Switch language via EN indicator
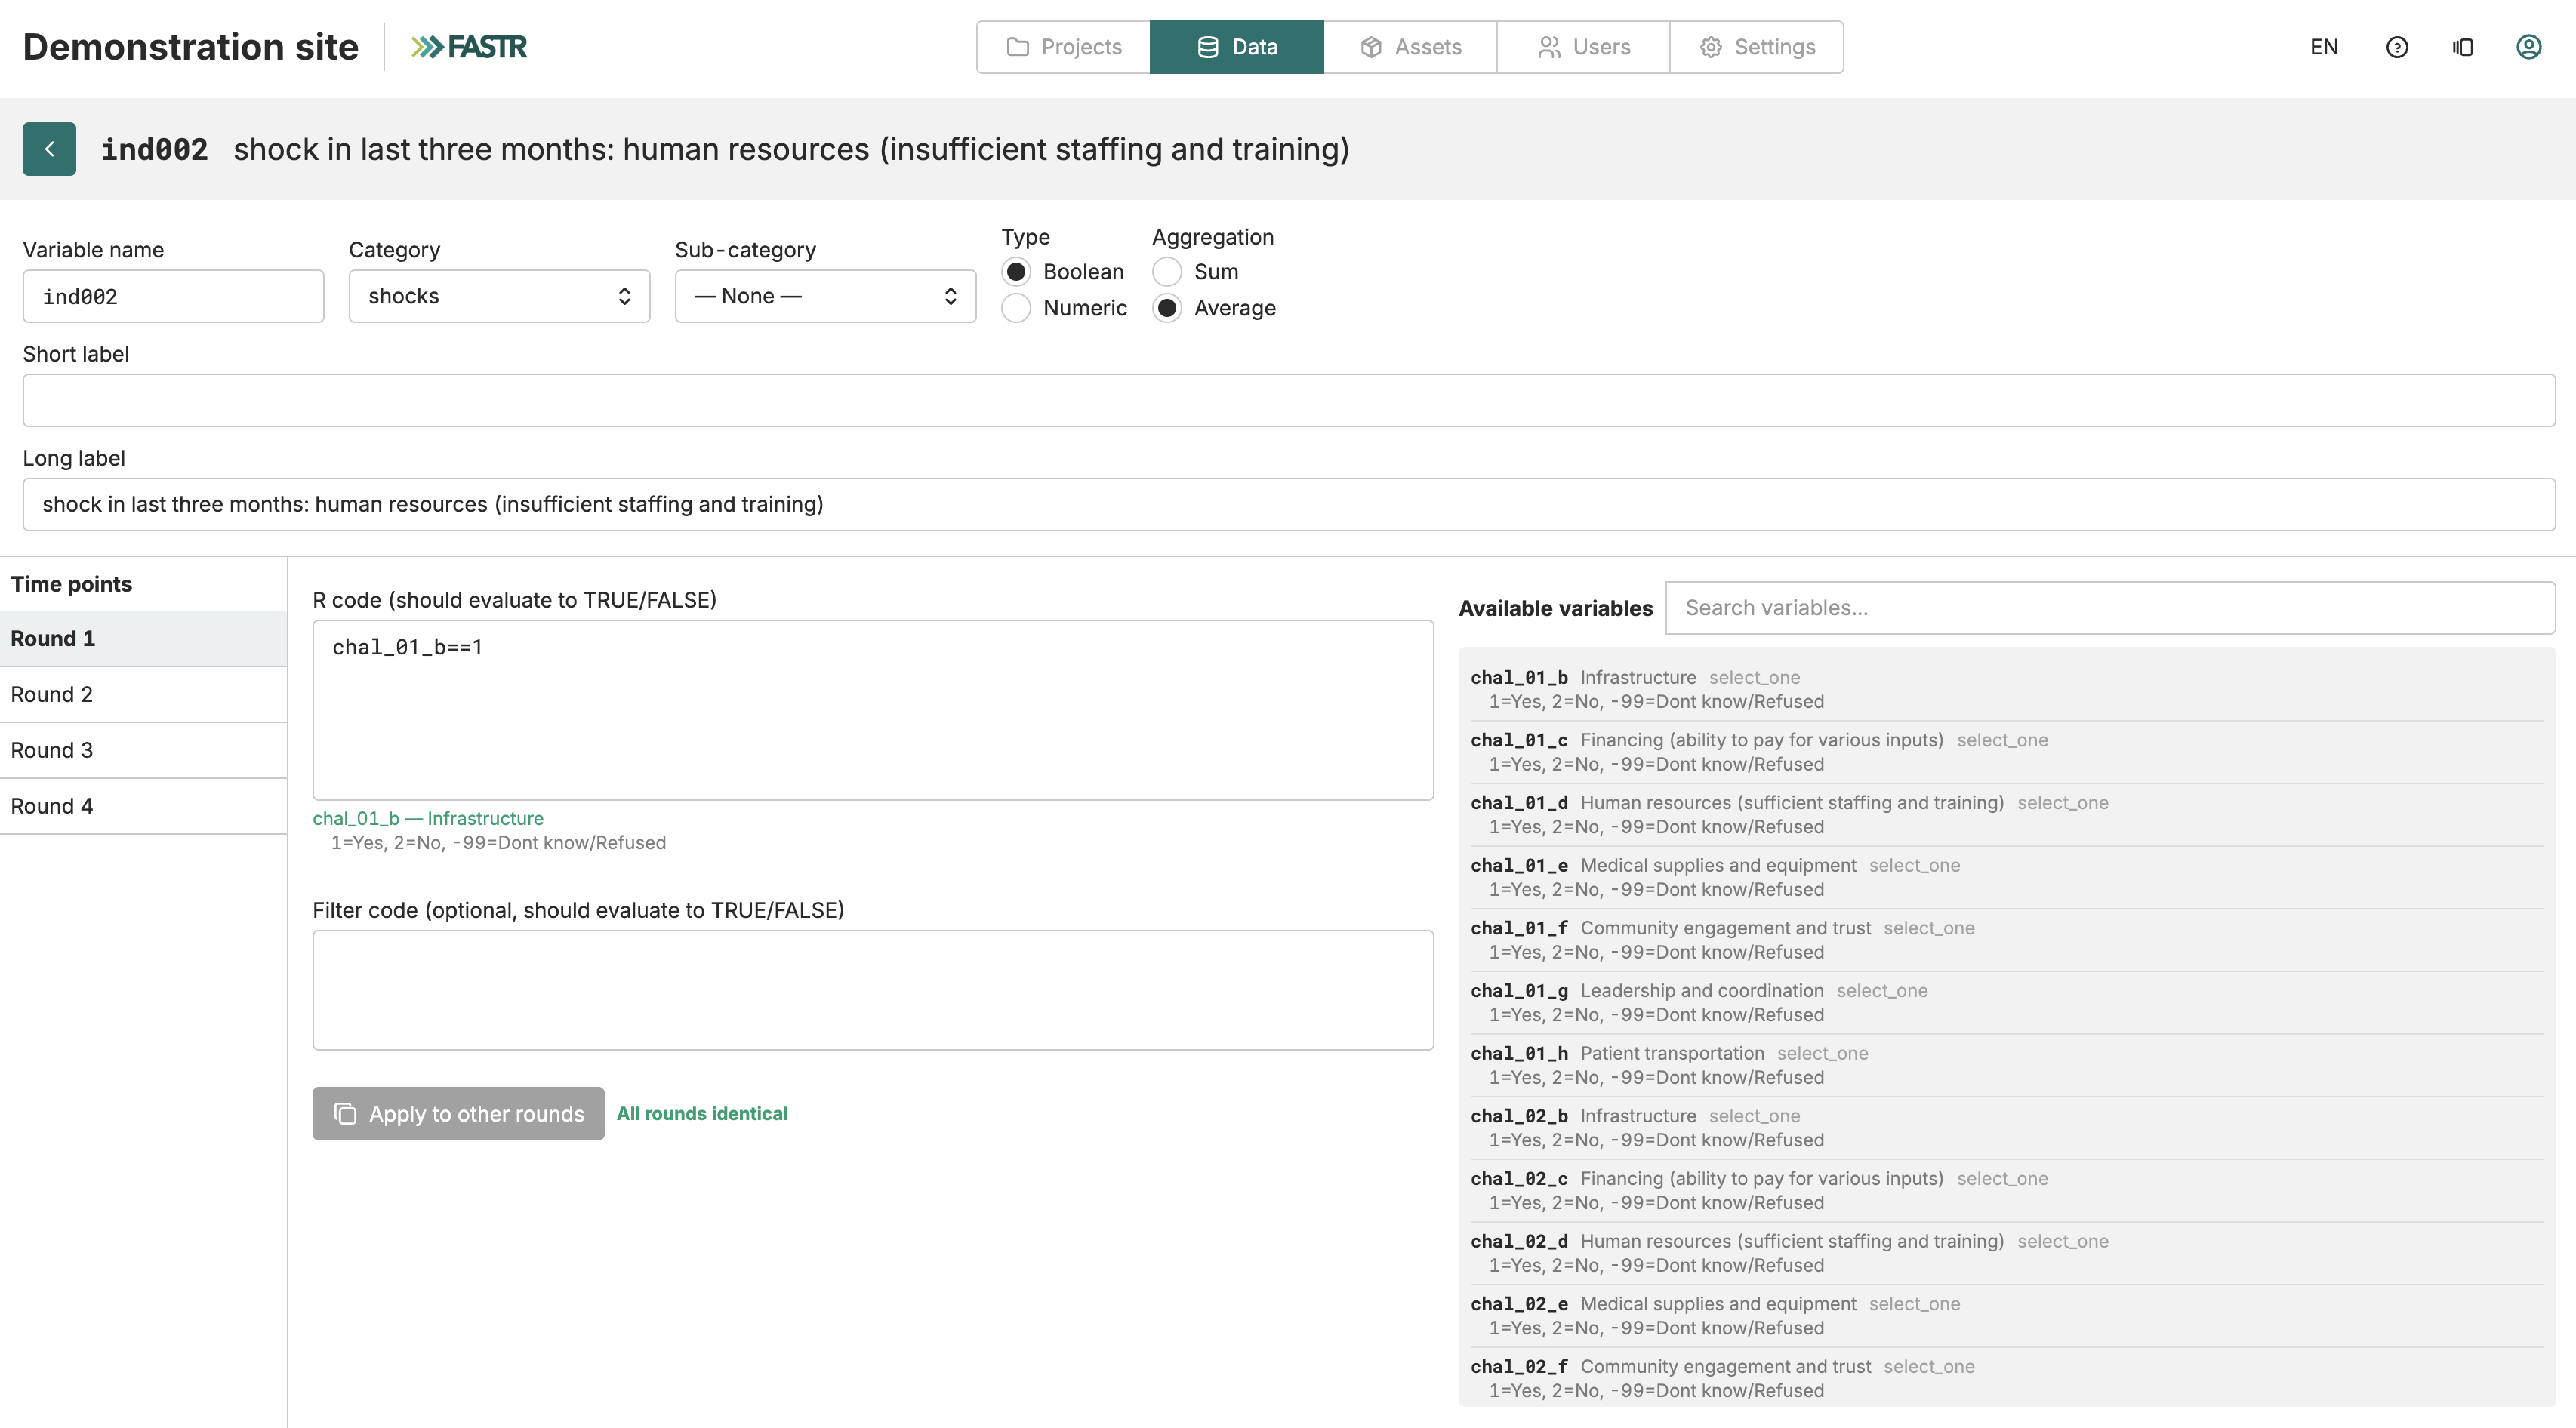2576x1428 pixels. [x=2324, y=47]
